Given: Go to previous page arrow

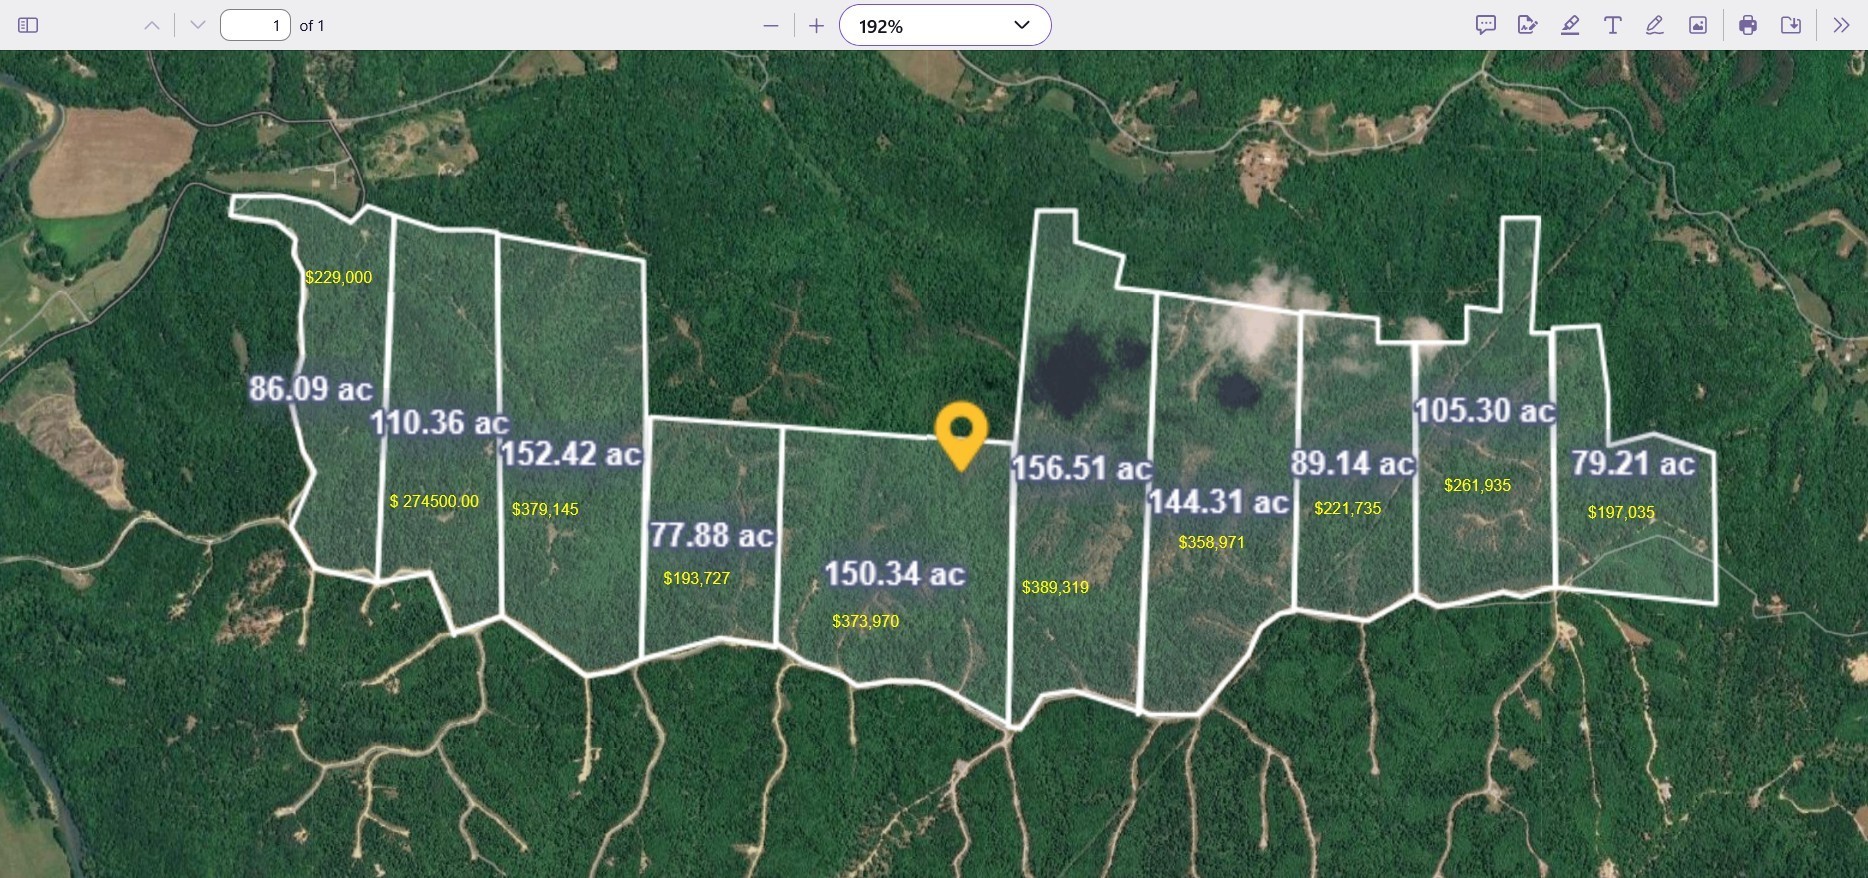Looking at the screenshot, I should point(152,25).
